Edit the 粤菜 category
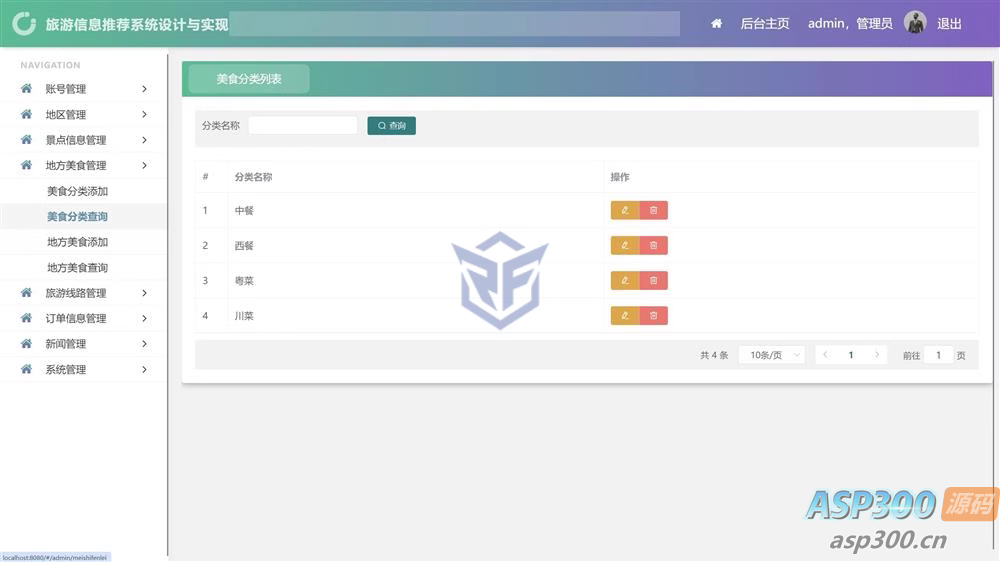This screenshot has height=562, width=1000. click(x=625, y=281)
